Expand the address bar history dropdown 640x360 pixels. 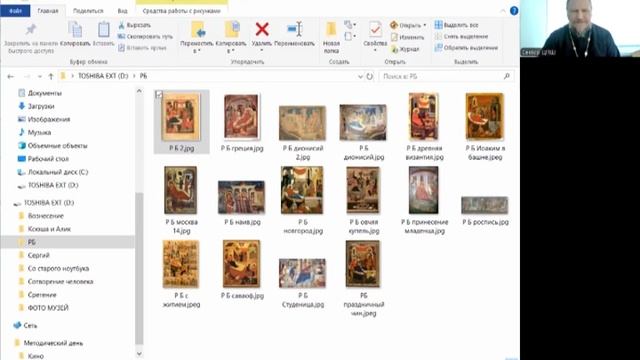coord(360,76)
